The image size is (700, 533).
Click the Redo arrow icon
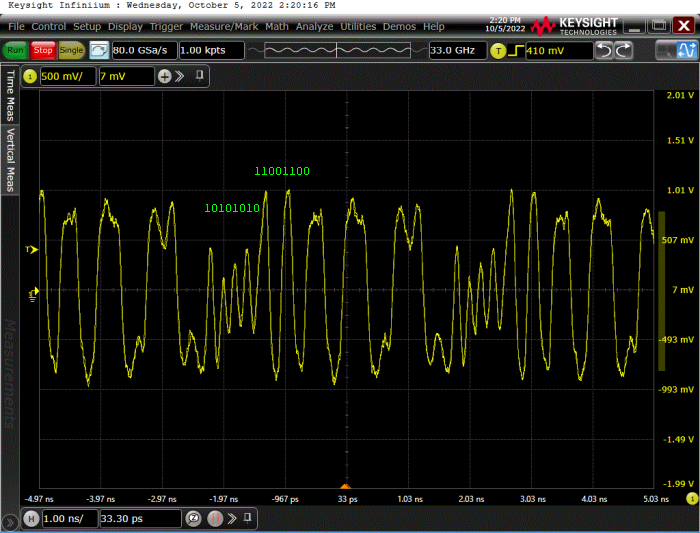click(x=624, y=50)
